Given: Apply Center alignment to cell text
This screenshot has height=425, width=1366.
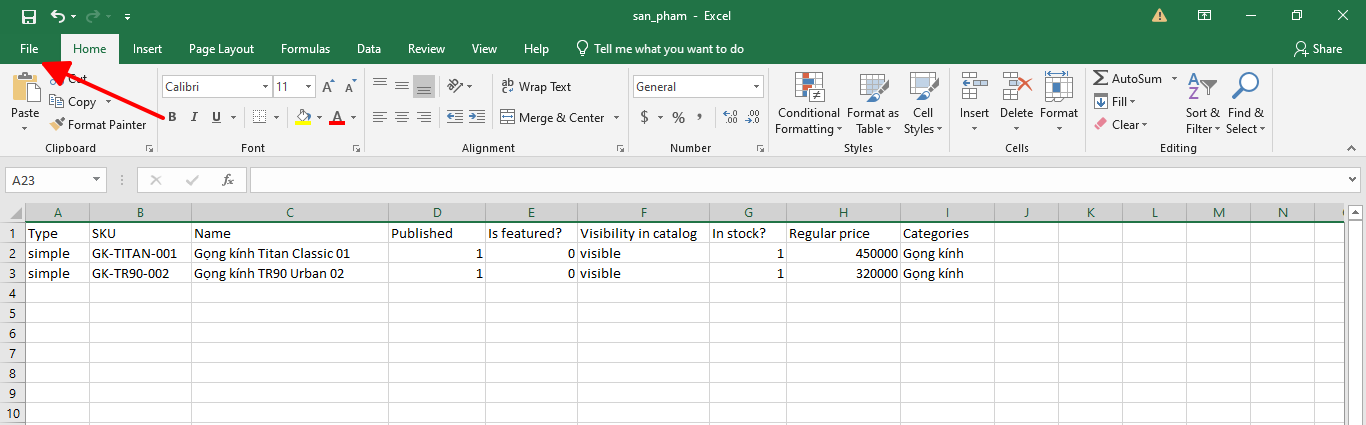Looking at the screenshot, I should tap(402, 117).
